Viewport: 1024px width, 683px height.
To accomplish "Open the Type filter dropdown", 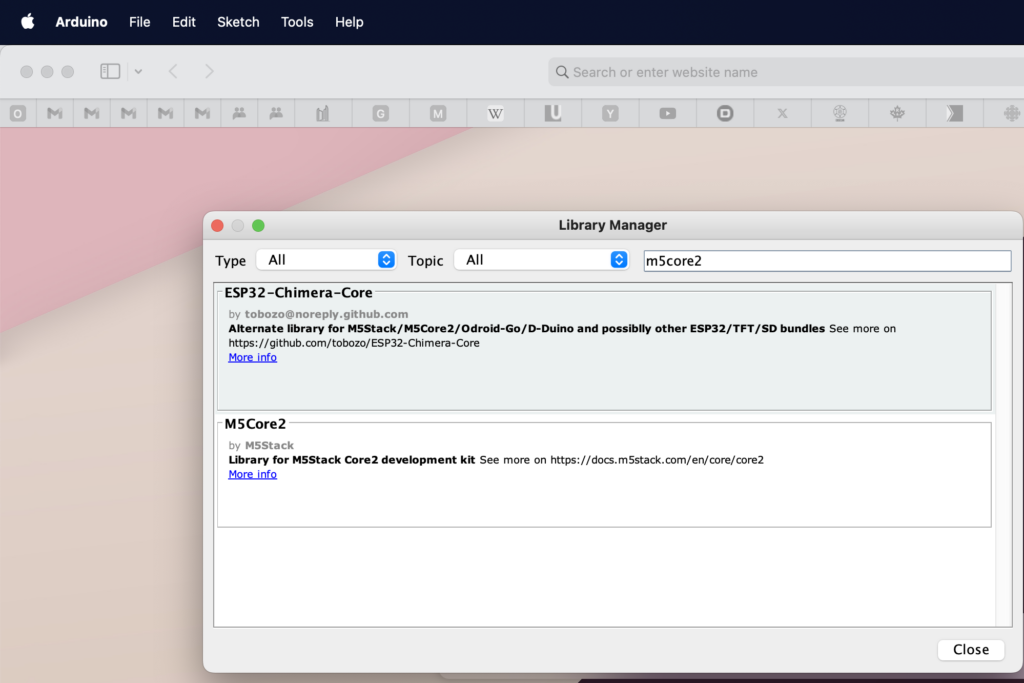I will tap(326, 260).
